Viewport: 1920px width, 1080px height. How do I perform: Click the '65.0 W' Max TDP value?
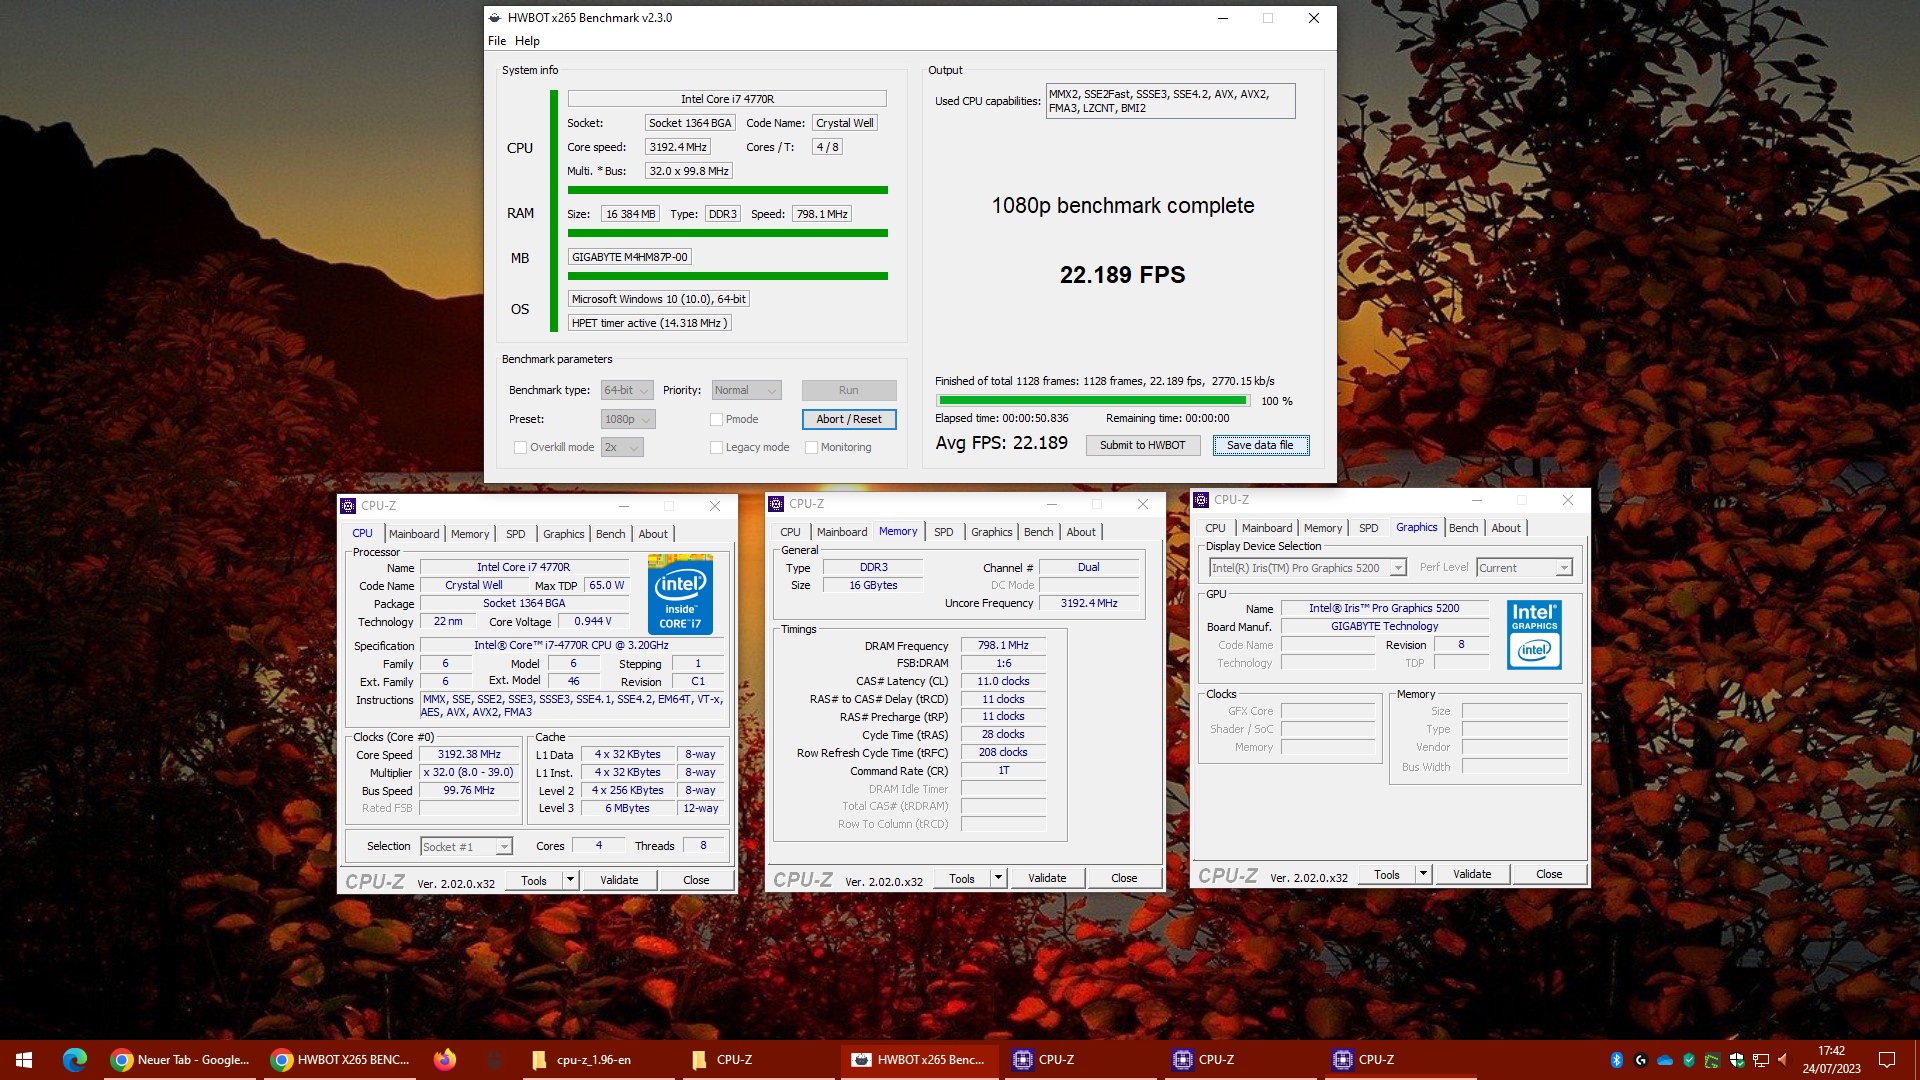(607, 586)
